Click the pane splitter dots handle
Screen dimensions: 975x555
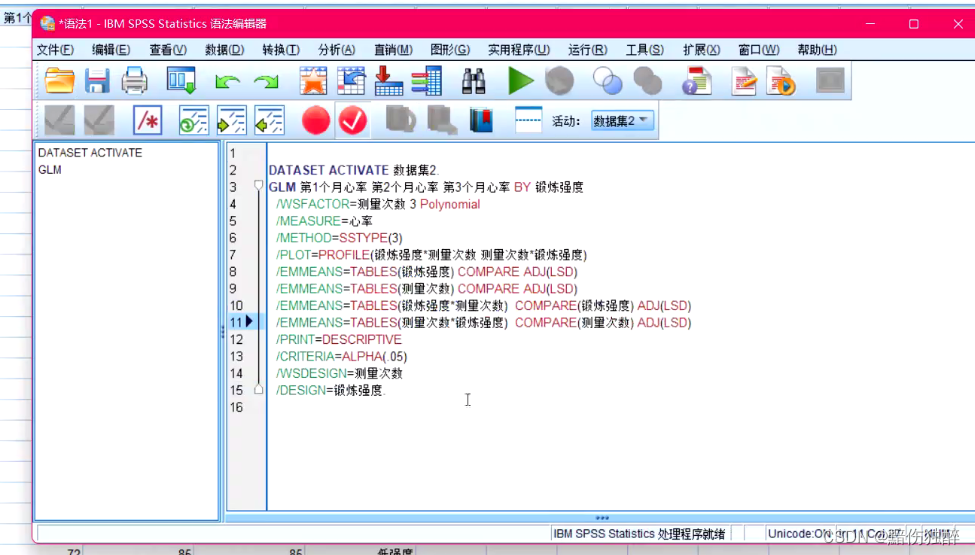[223, 332]
